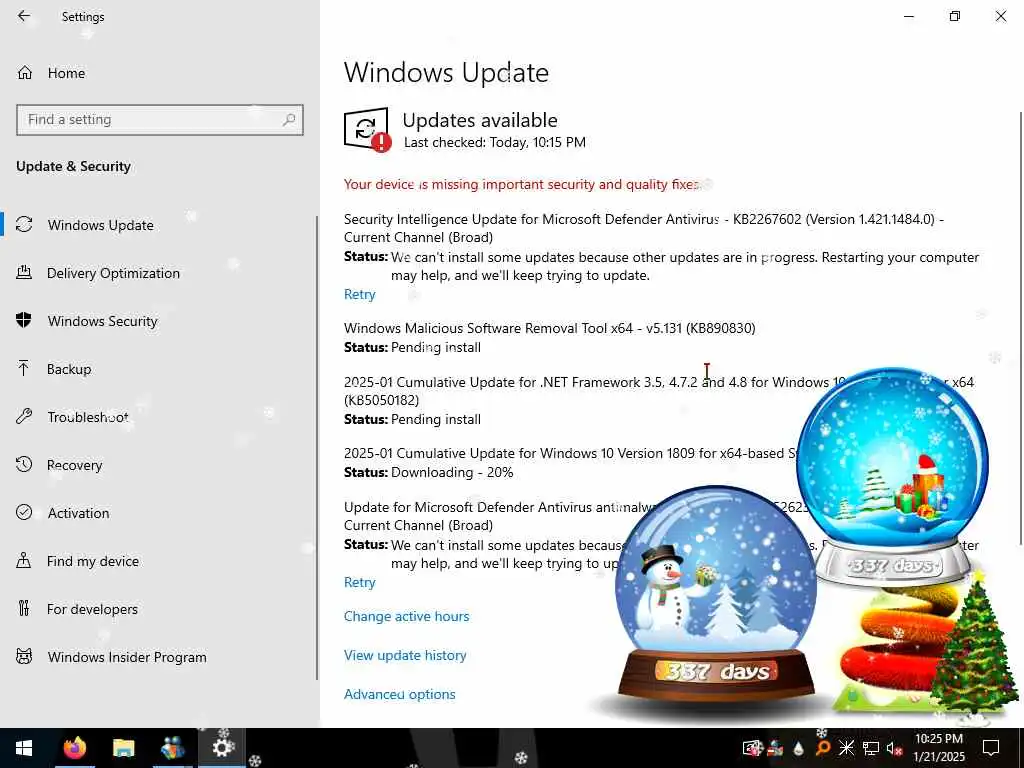Click the volume muted tray icon
The image size is (1024, 768).
[x=895, y=748]
